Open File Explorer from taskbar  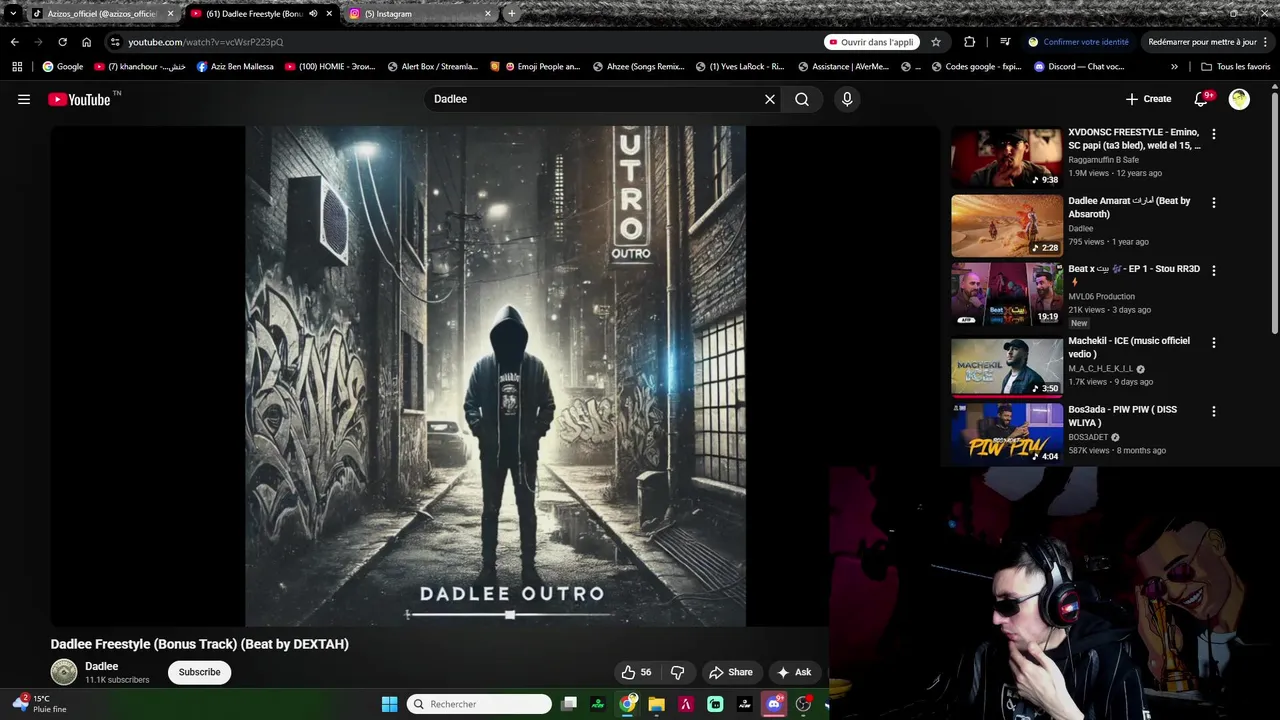point(656,704)
